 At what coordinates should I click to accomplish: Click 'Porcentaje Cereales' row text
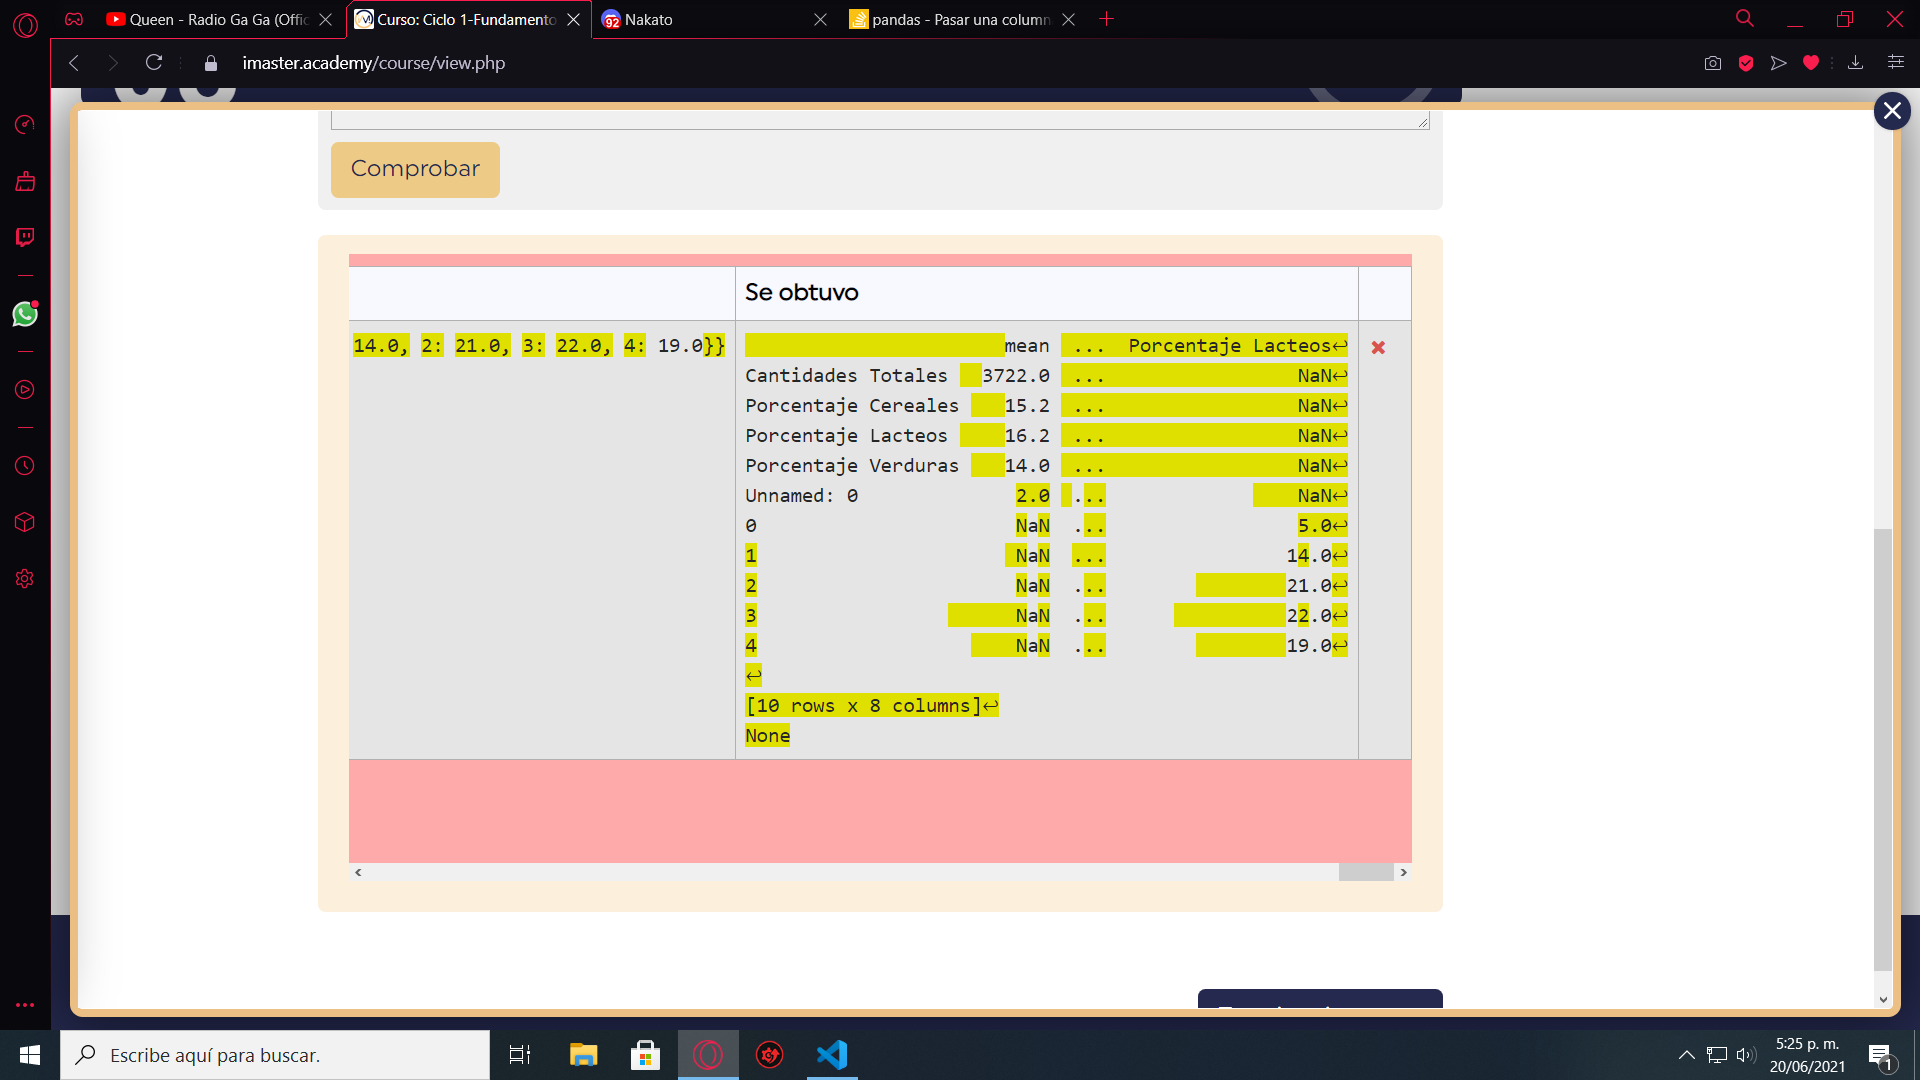click(852, 406)
